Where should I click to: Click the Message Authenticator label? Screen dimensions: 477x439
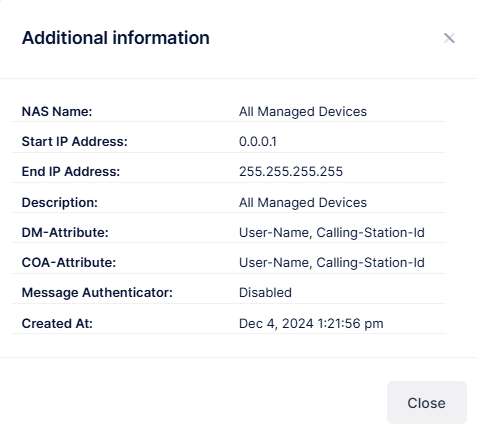(97, 292)
